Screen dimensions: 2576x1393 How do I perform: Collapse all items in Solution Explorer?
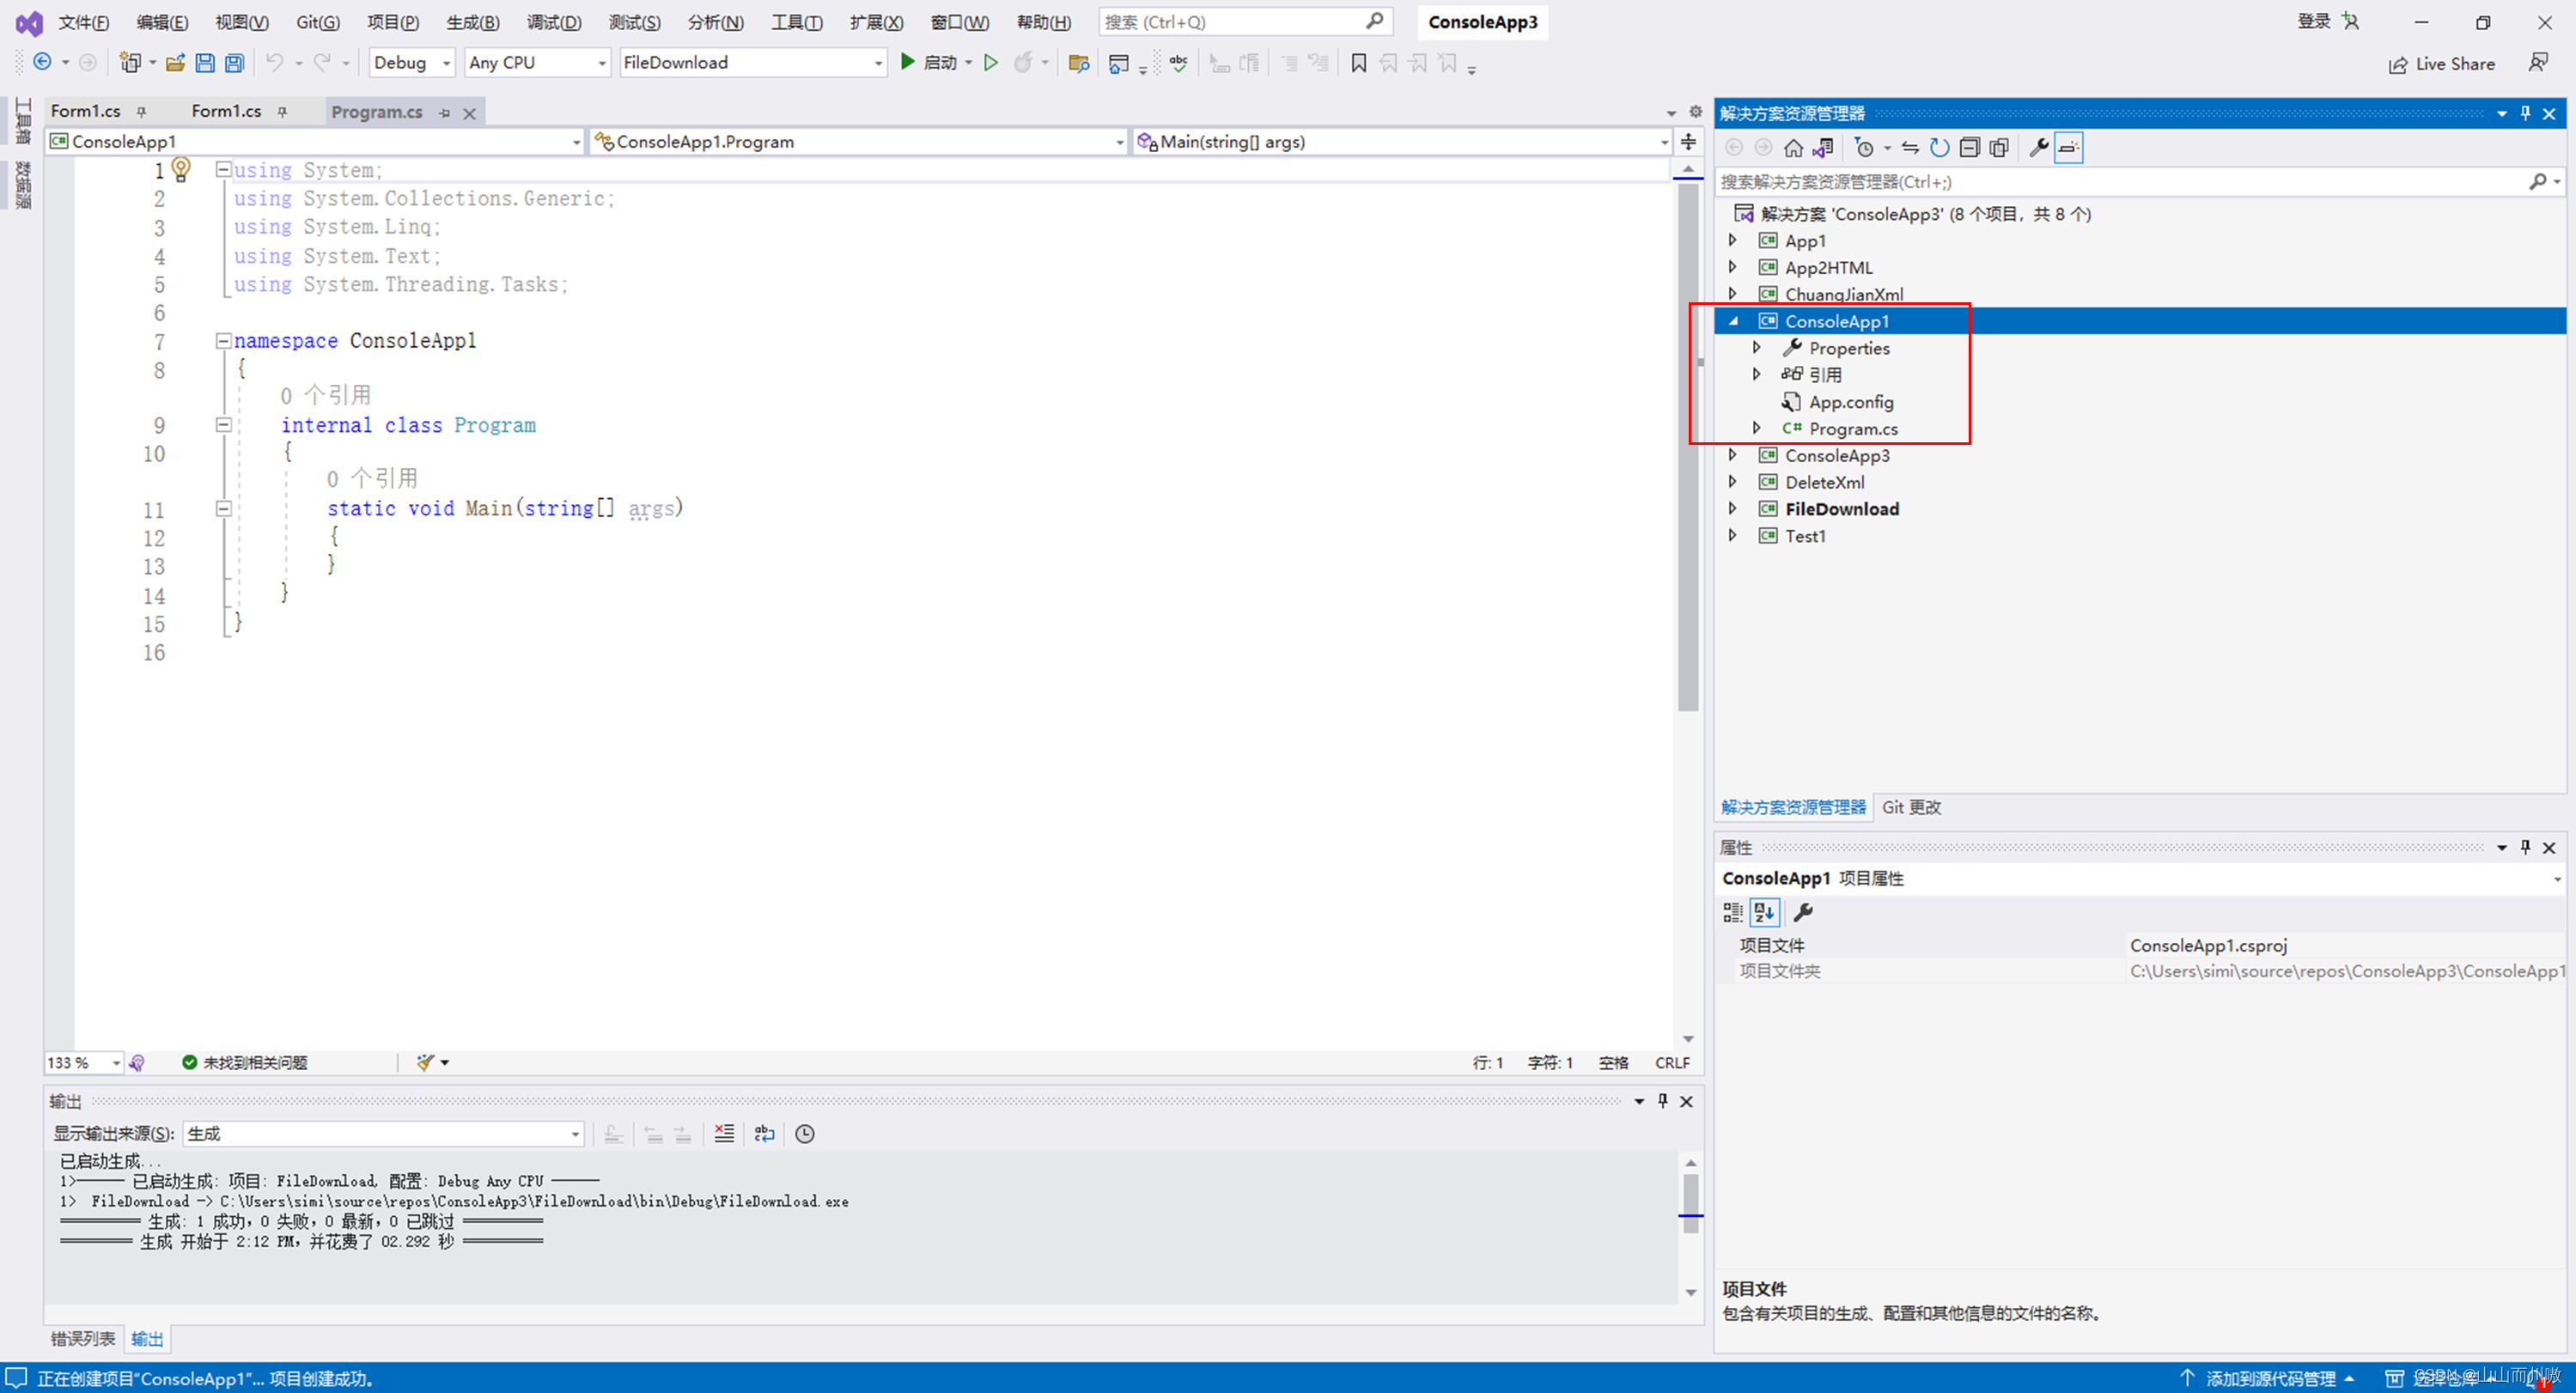pyautogui.click(x=1969, y=148)
